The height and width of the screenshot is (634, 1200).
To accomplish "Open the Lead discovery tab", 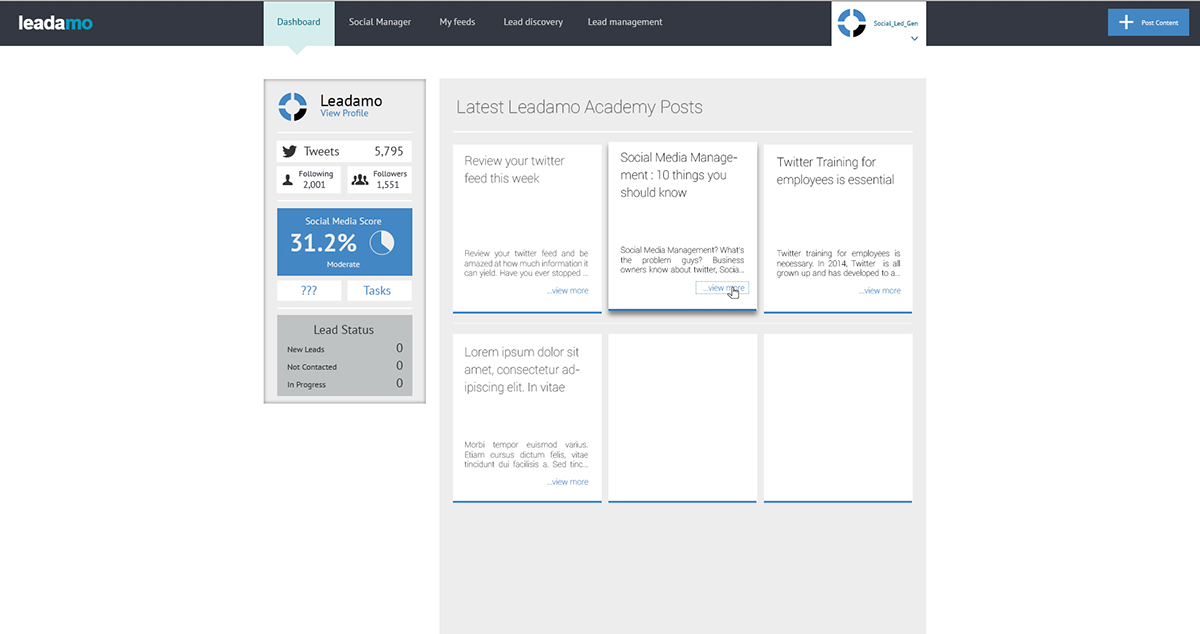I will [533, 22].
